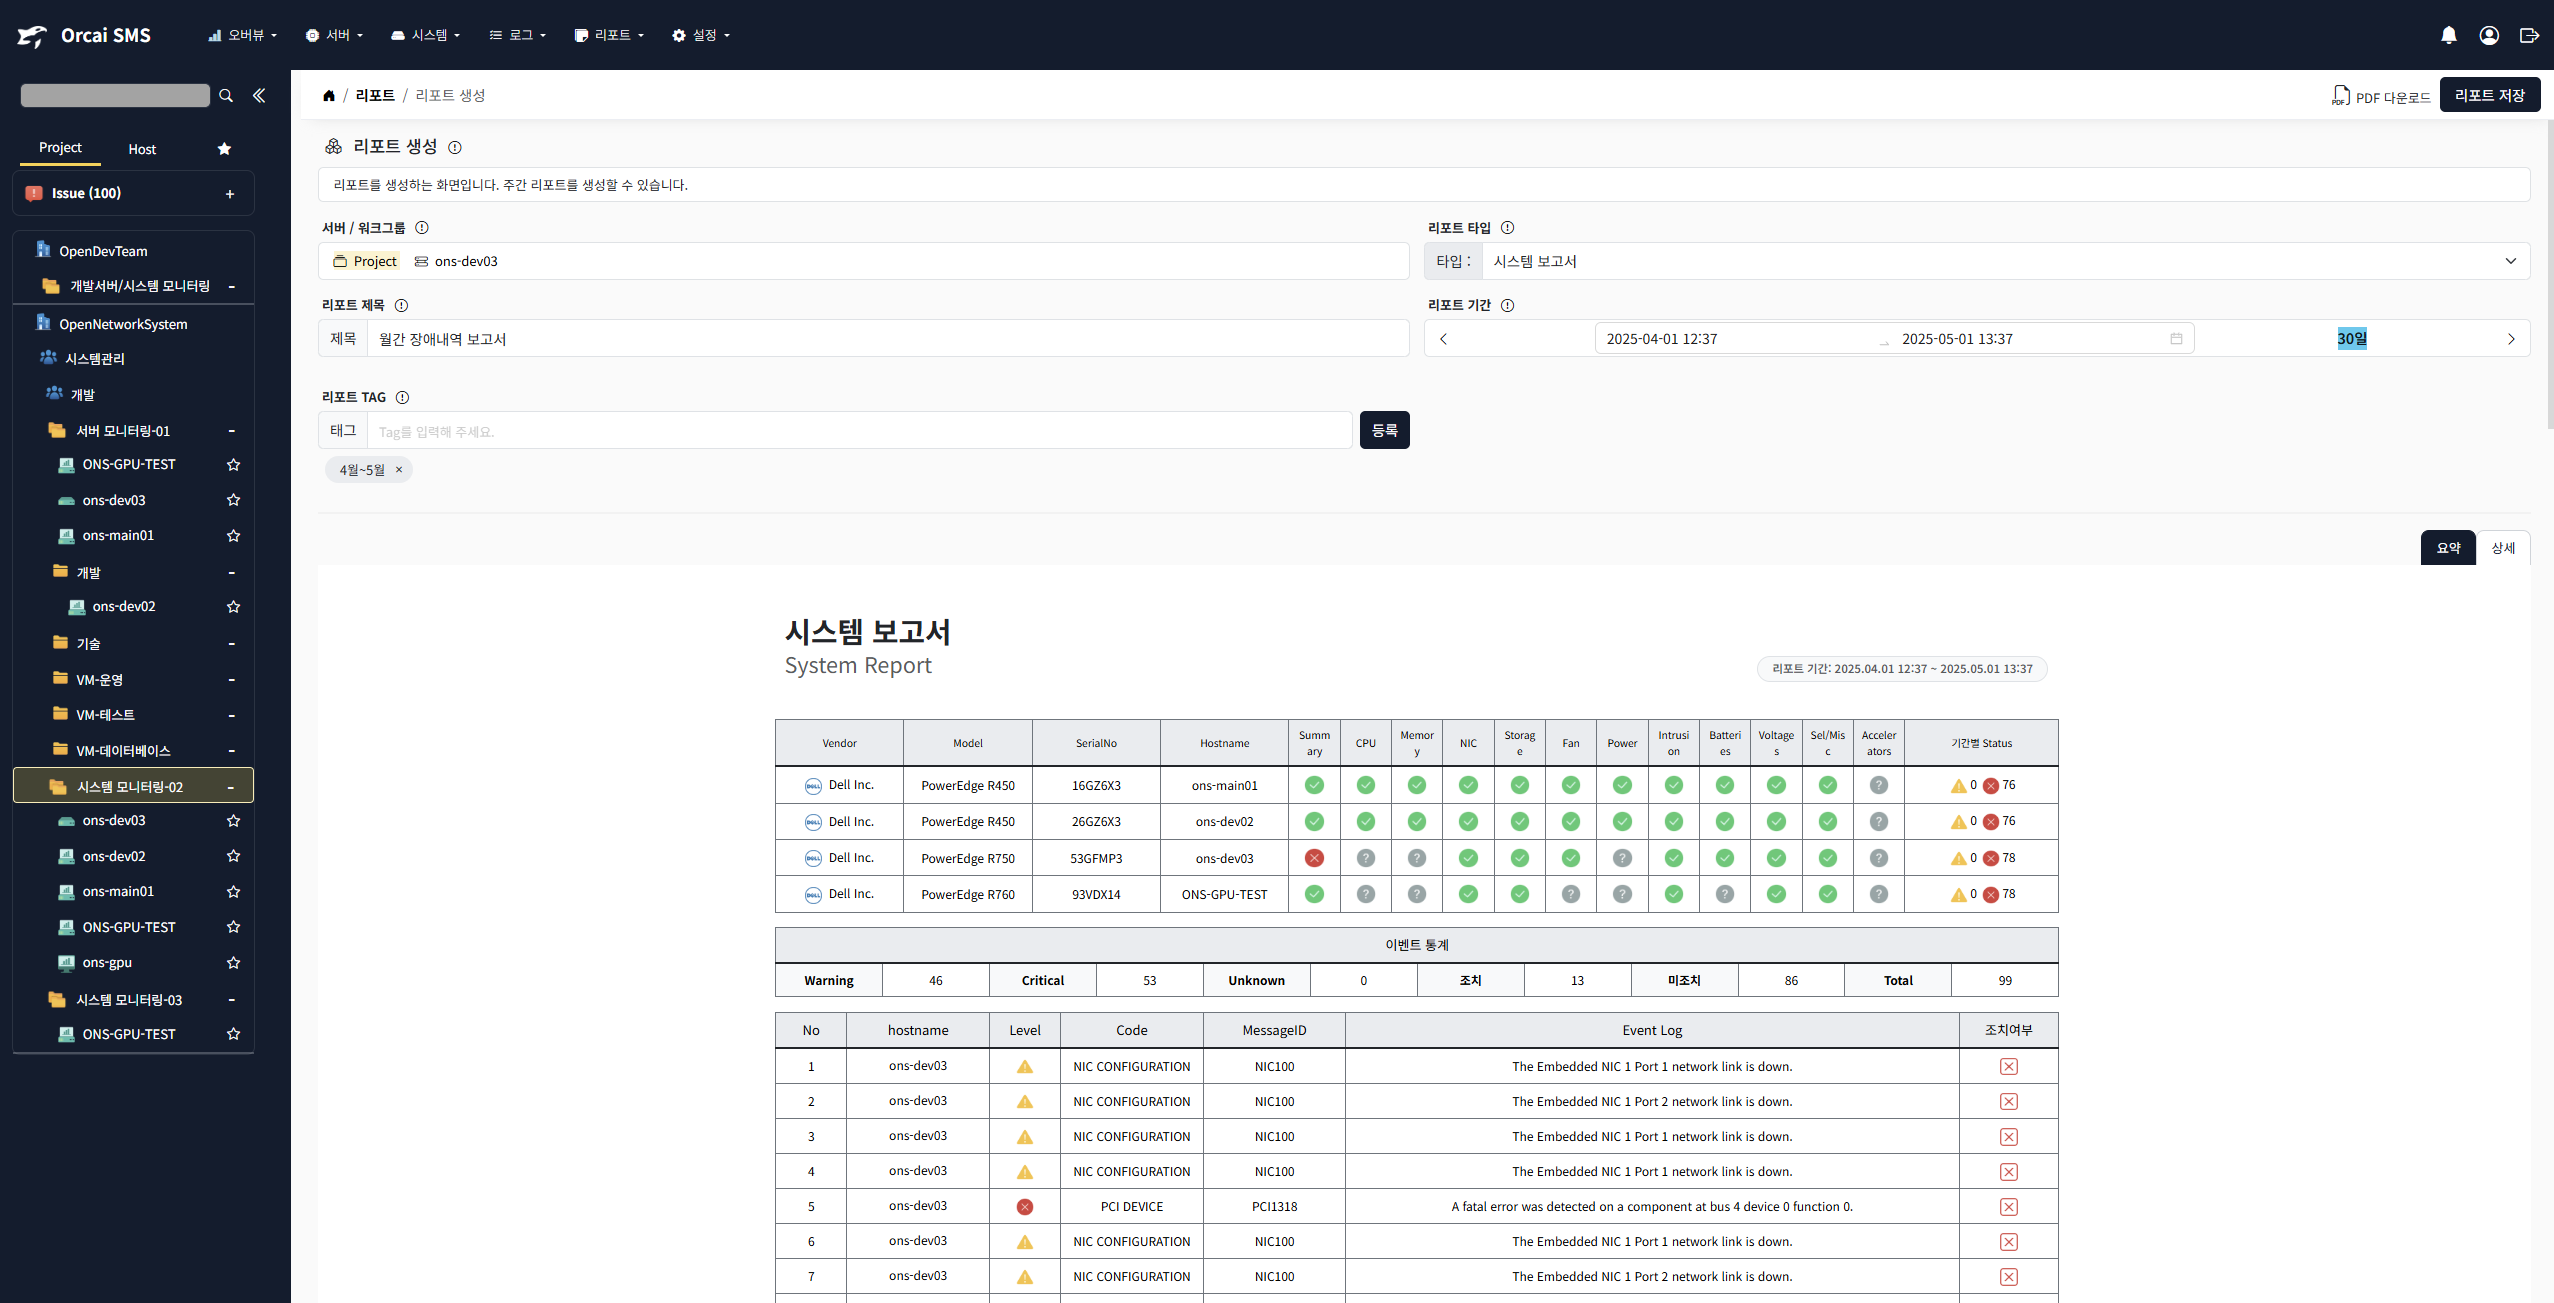The image size is (2554, 1303).
Task: Click red summary status icon for ons-dev03
Action: (1314, 858)
